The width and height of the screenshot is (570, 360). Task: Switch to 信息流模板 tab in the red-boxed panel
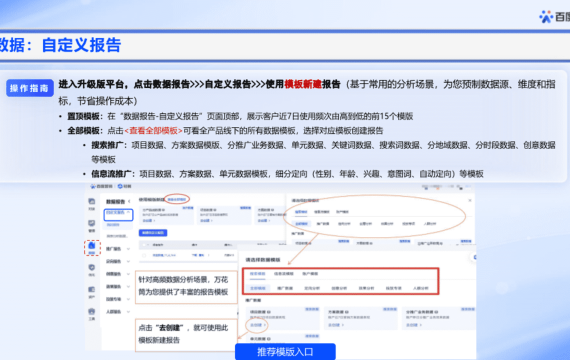coord(284,274)
